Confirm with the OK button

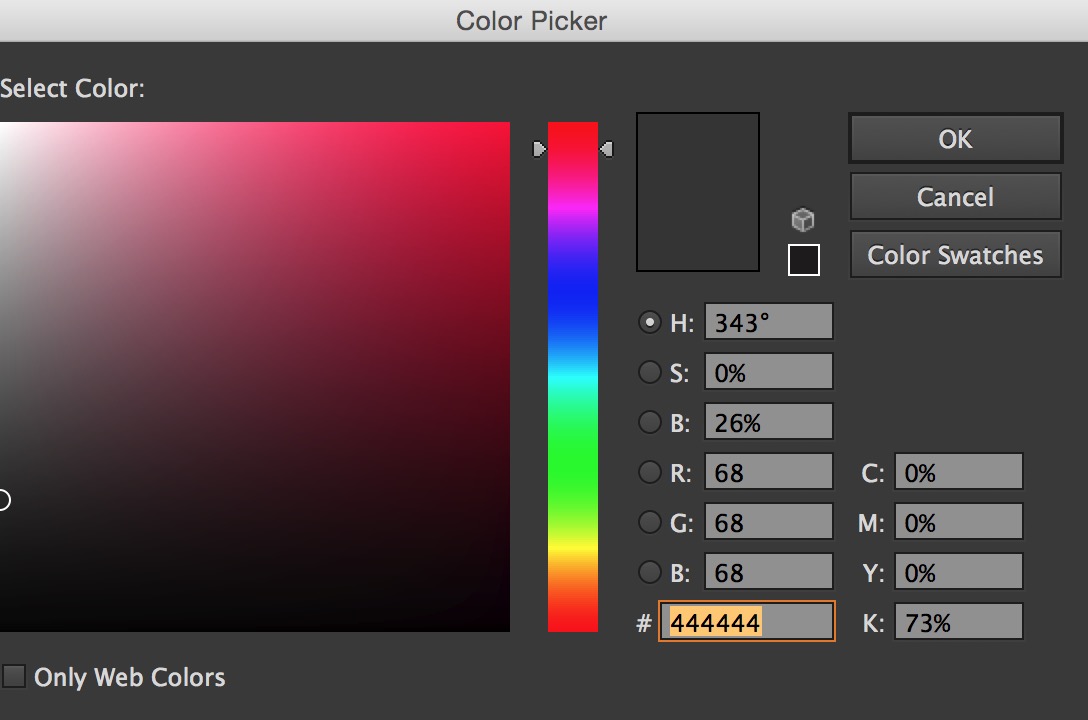point(955,139)
